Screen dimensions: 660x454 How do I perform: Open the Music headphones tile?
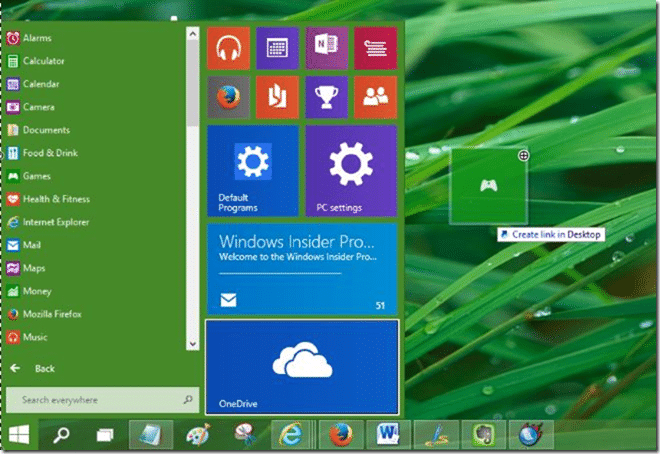pyautogui.click(x=229, y=48)
